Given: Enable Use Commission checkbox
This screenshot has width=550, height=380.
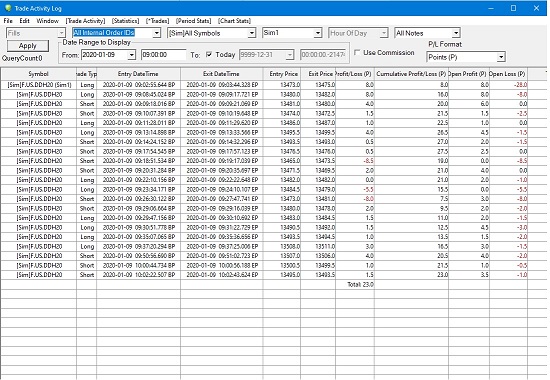Looking at the screenshot, I should click(x=357, y=53).
